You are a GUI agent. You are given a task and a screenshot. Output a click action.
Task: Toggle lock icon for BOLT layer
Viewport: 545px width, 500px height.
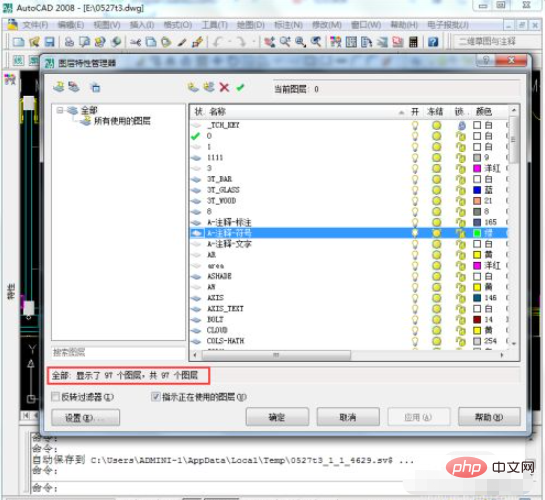coord(461,319)
